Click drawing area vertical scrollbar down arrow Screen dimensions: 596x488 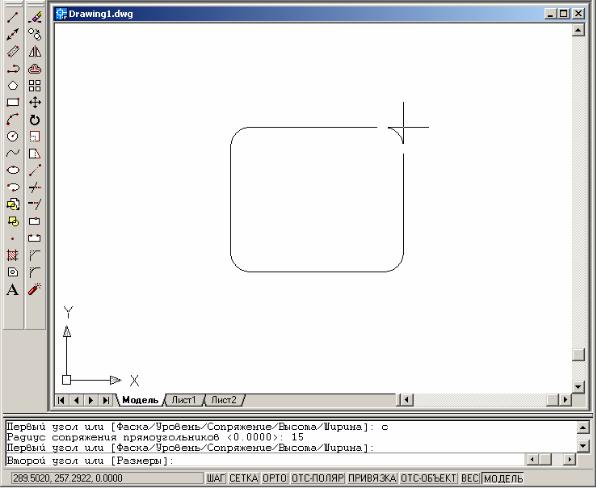578,387
